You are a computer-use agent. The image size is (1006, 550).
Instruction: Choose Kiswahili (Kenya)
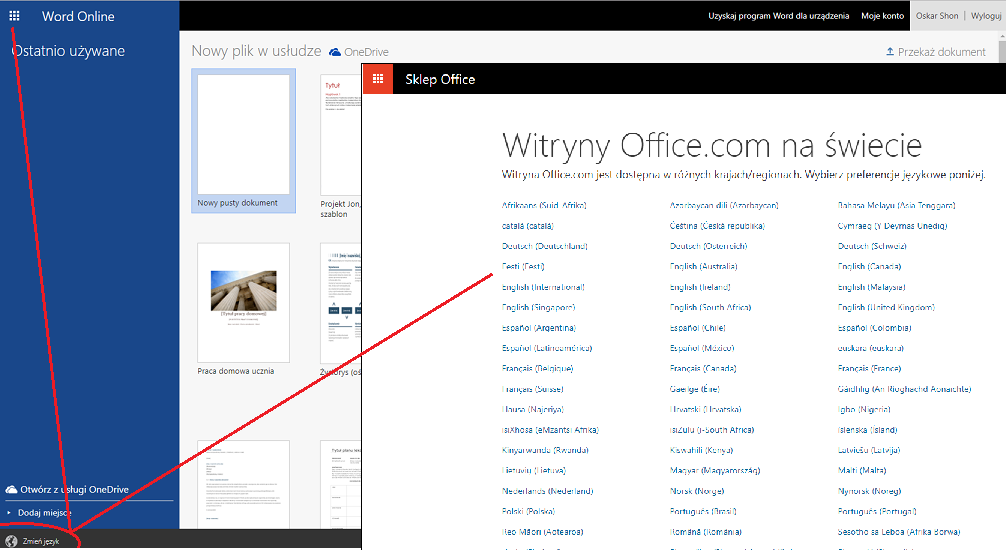point(701,451)
